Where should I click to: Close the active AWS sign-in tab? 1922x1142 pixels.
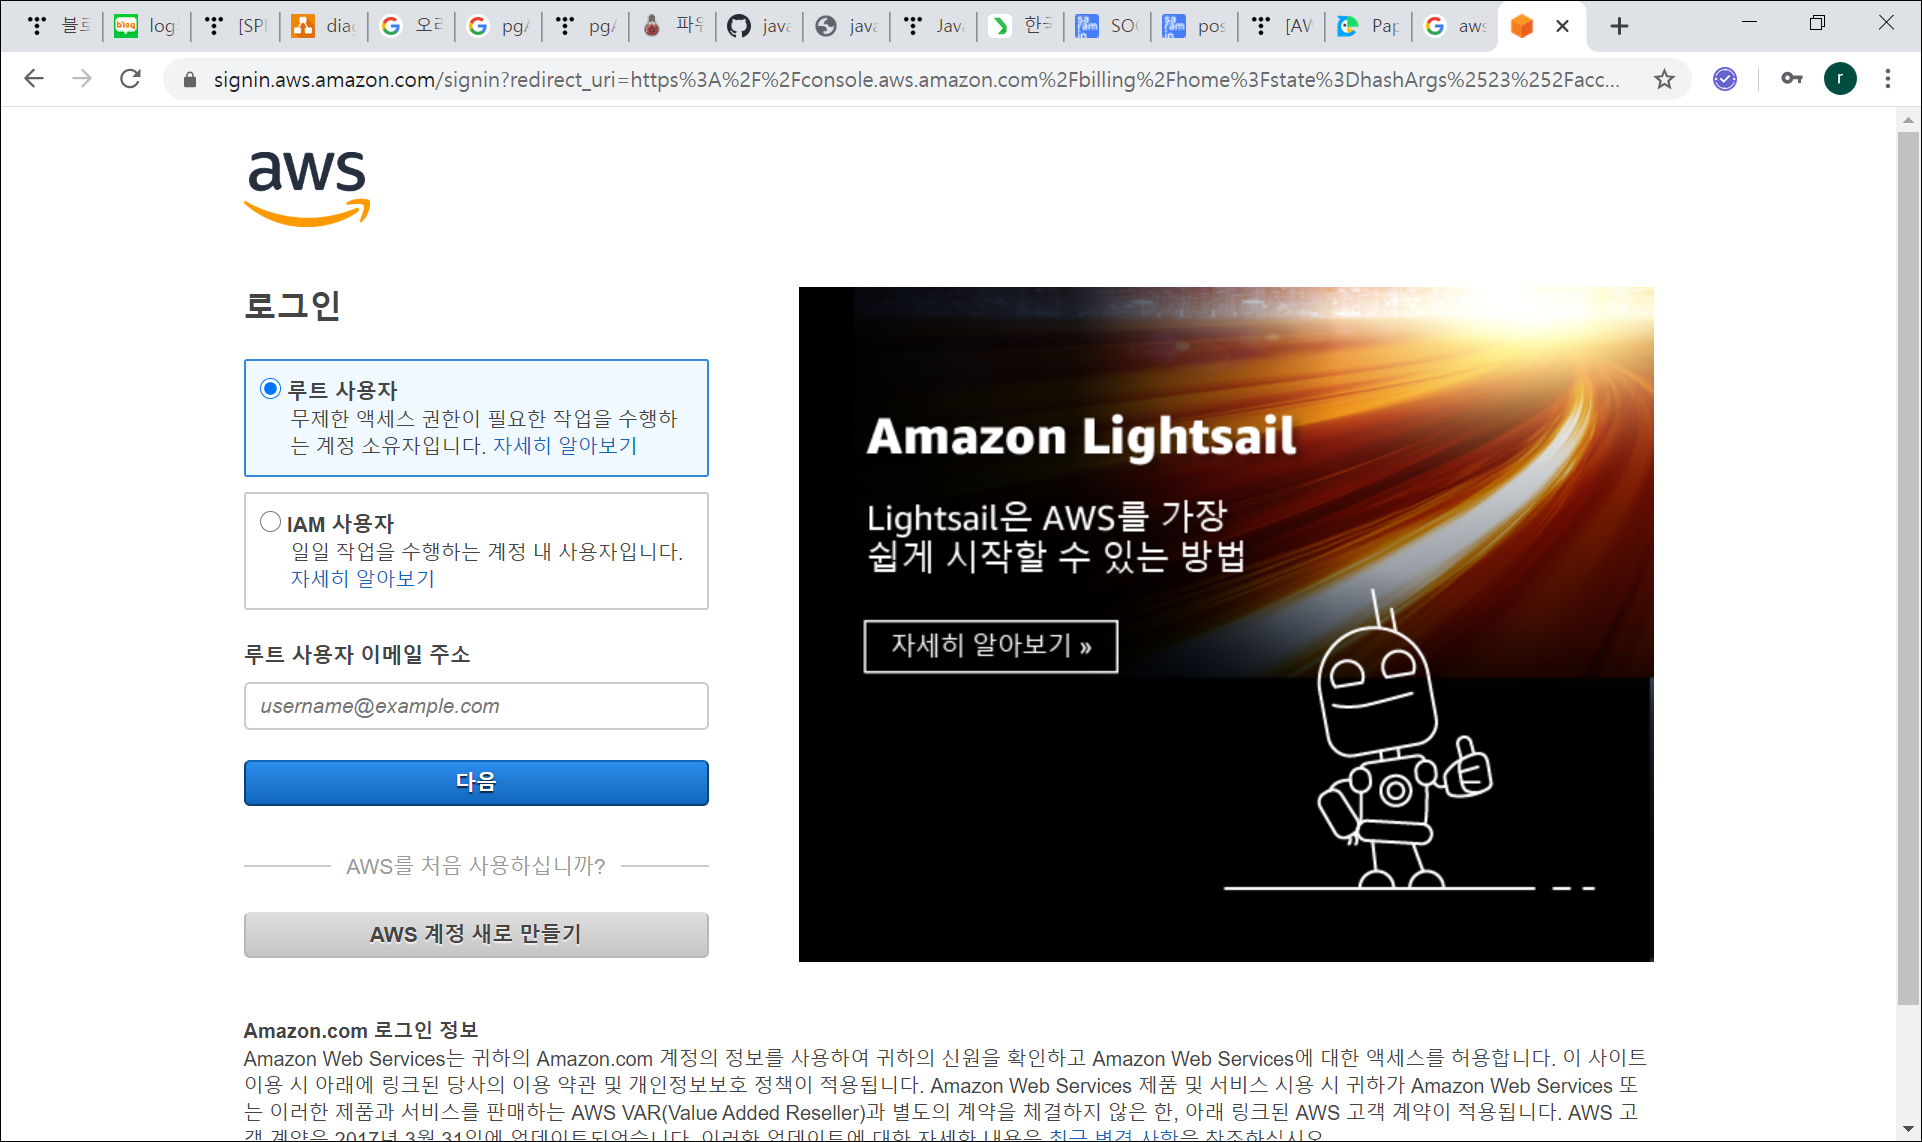[x=1562, y=27]
